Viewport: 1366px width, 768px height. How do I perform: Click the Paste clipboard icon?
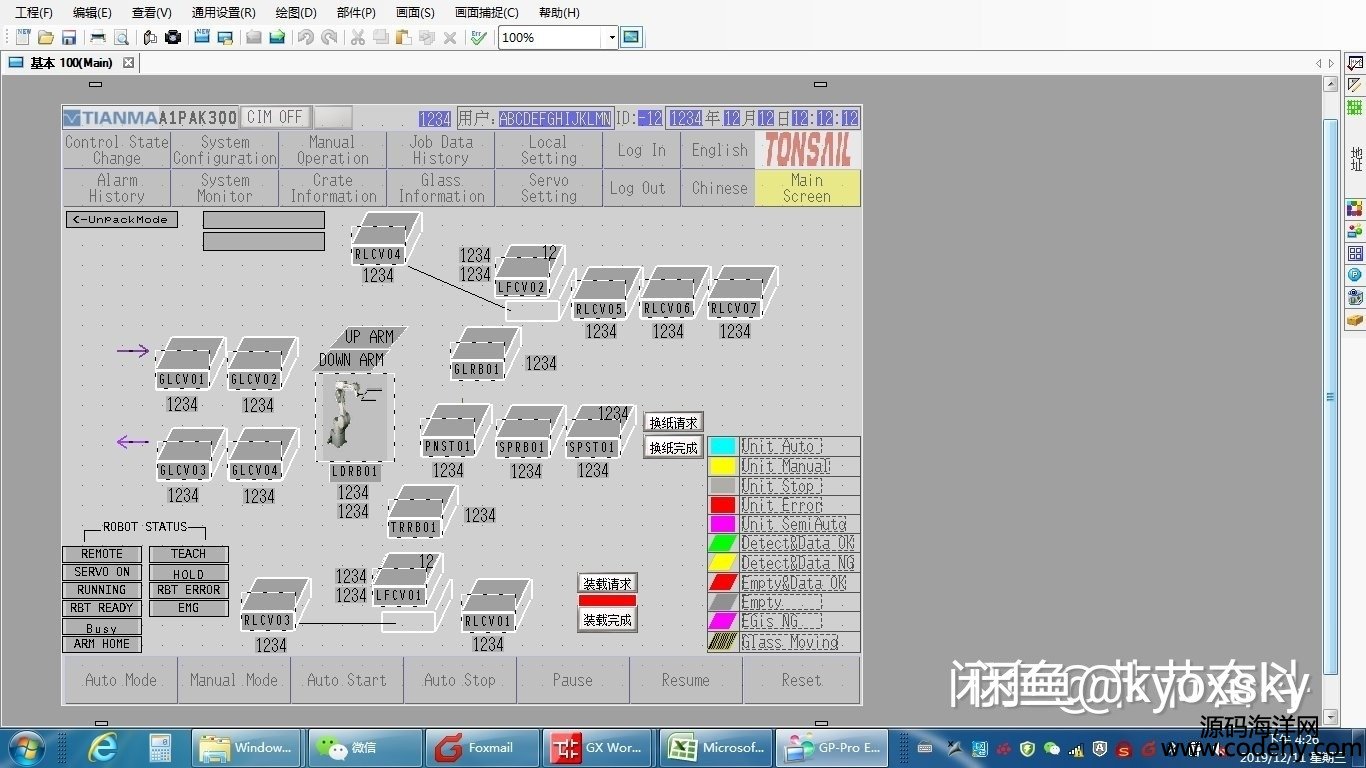point(403,37)
